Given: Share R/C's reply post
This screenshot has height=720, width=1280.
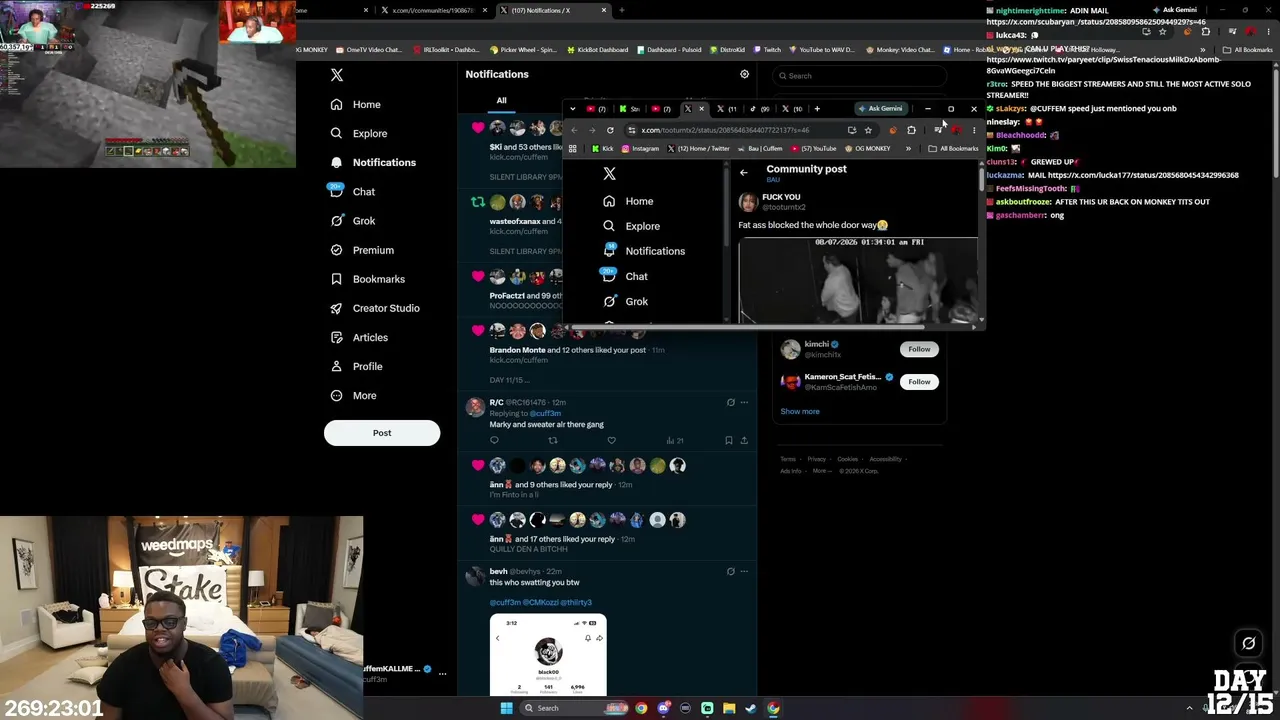Looking at the screenshot, I should pos(744,440).
